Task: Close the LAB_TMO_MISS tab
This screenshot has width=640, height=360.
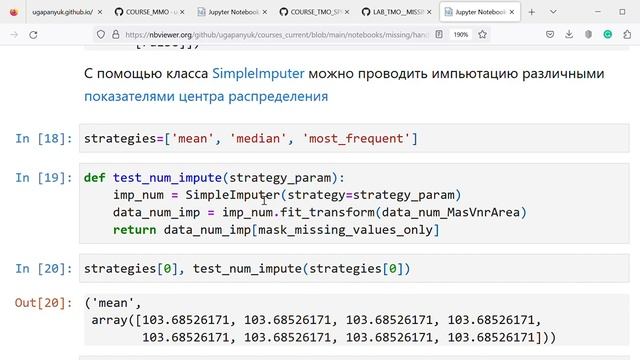Action: tap(429, 12)
